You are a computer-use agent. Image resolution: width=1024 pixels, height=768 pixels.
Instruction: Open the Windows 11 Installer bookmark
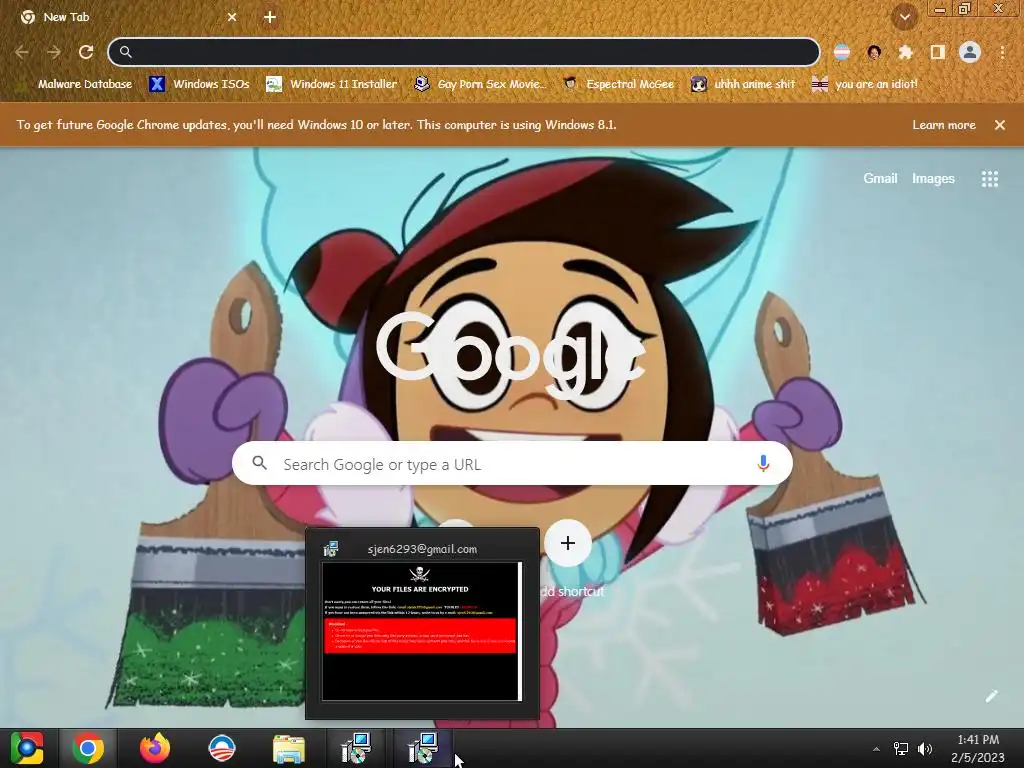331,84
